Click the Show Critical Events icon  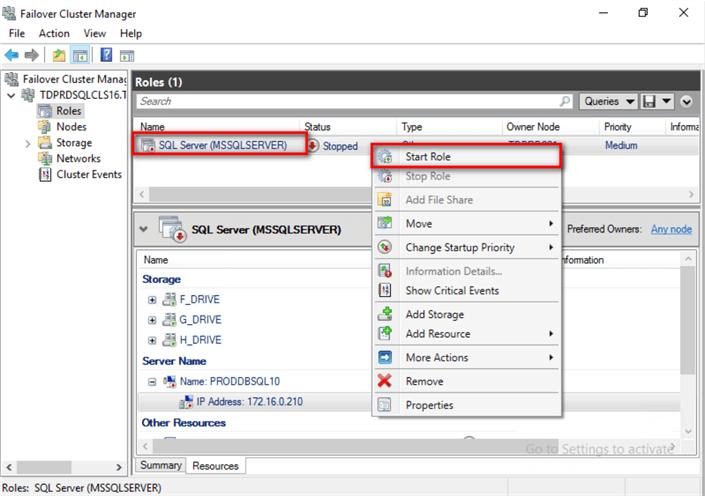click(385, 290)
